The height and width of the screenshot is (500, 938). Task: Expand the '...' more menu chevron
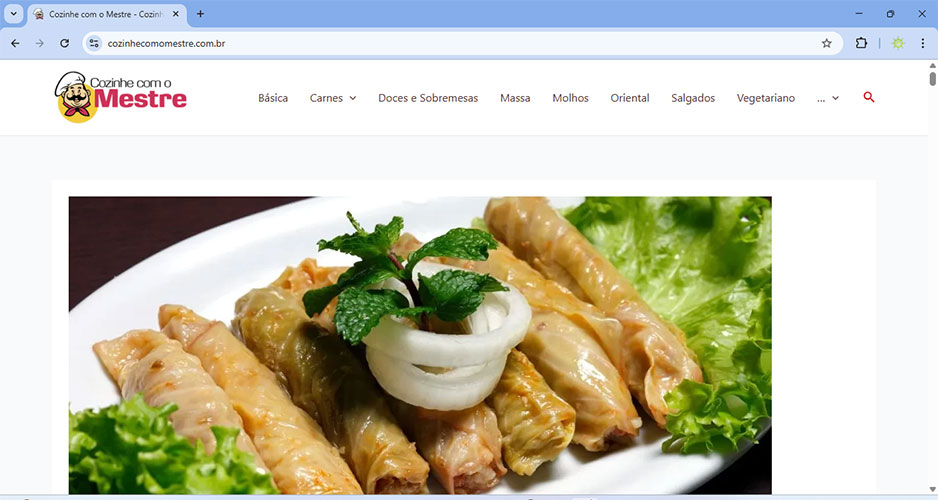pyautogui.click(x=835, y=98)
